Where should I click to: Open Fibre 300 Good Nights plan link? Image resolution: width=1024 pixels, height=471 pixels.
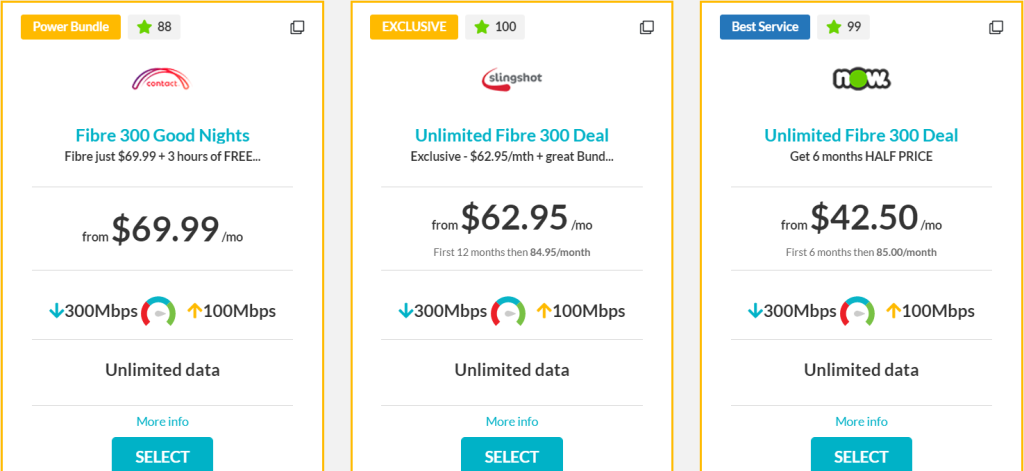pos(162,135)
